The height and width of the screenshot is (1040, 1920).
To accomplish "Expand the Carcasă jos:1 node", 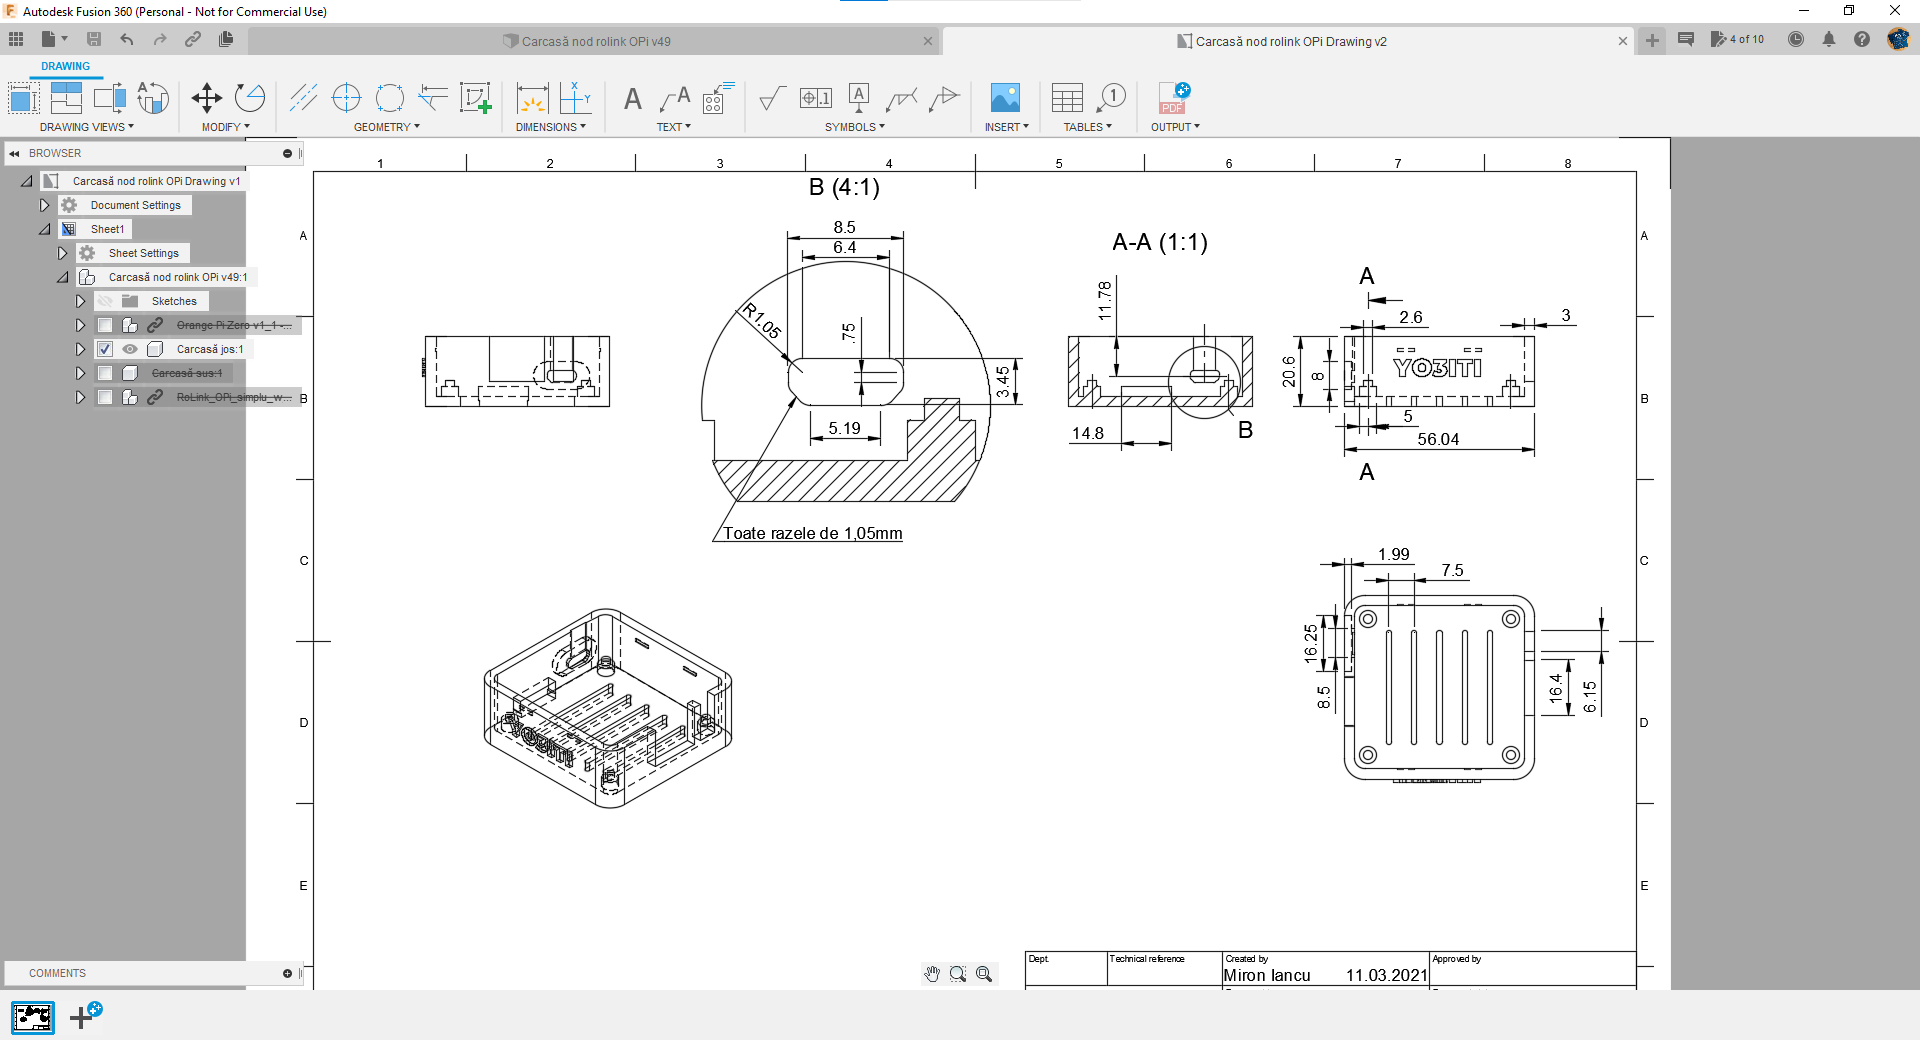I will [x=80, y=349].
